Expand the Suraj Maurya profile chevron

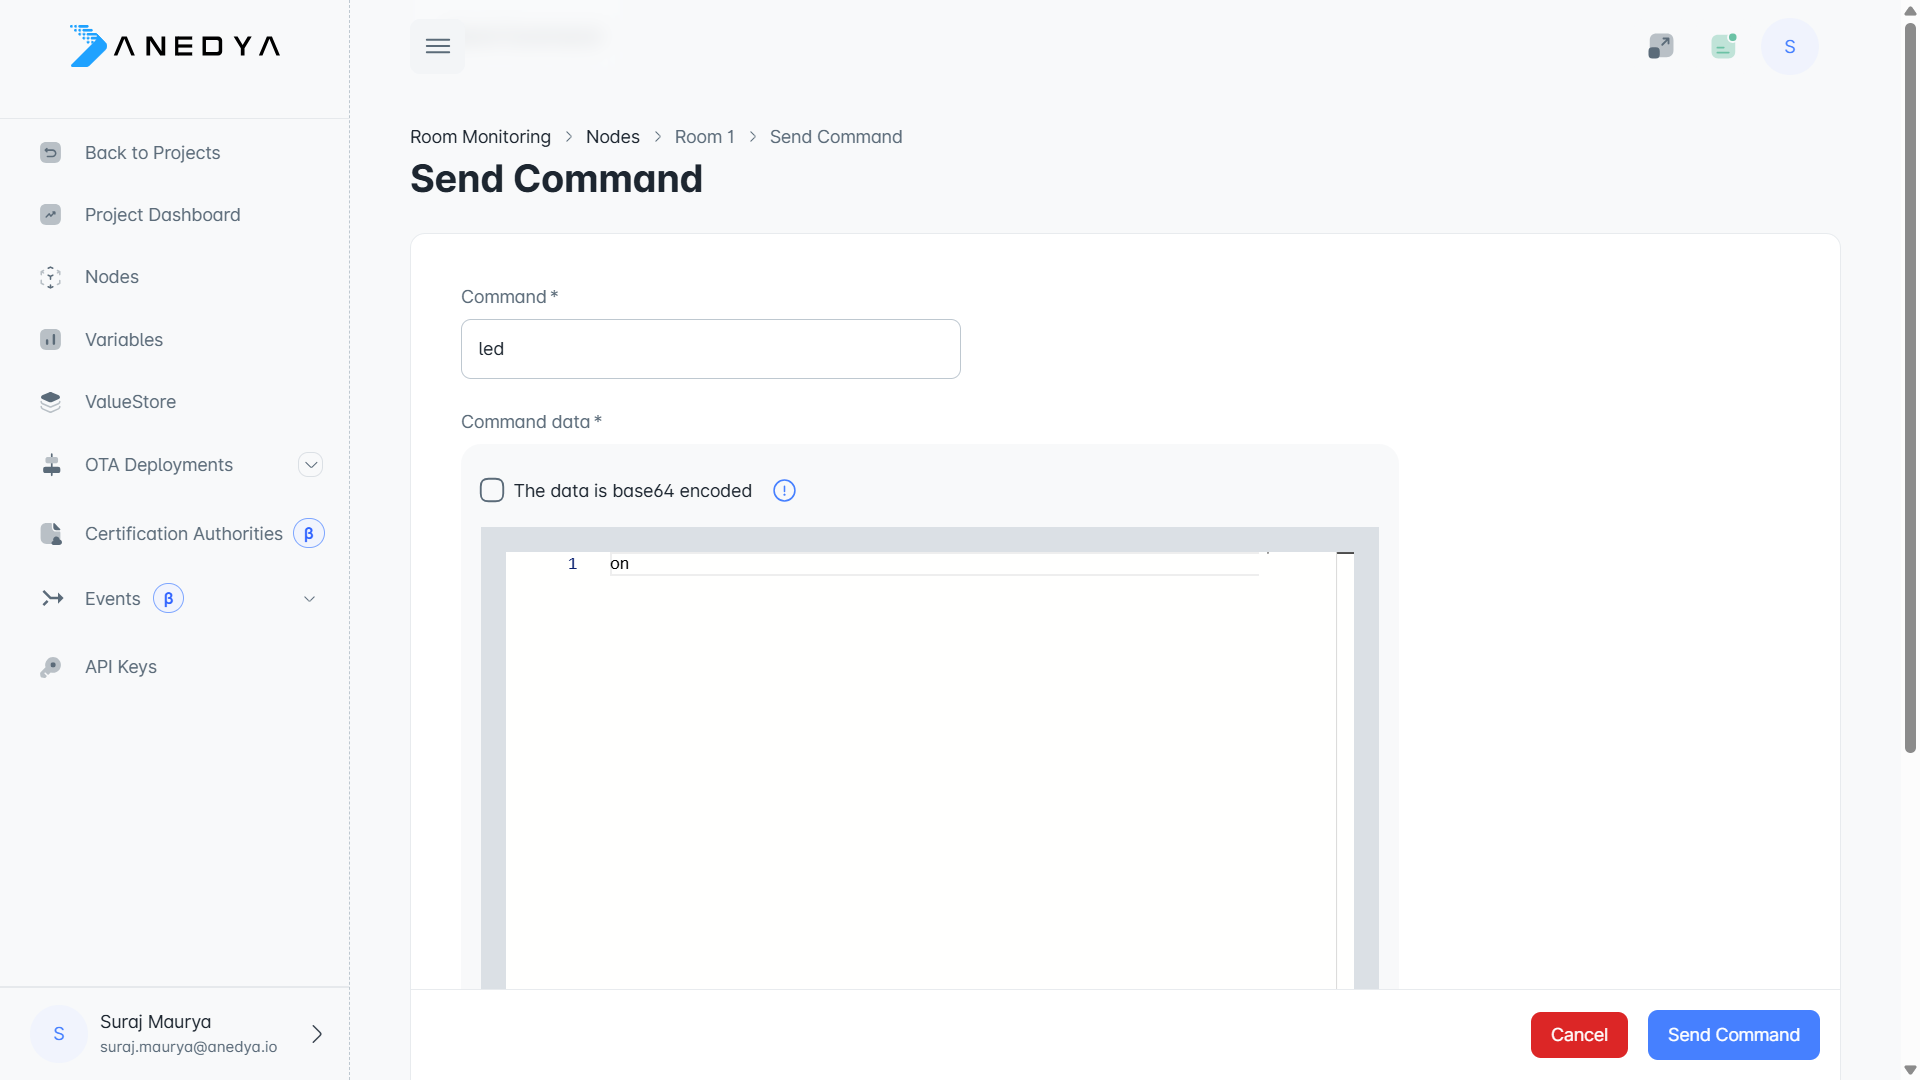[x=316, y=1034]
